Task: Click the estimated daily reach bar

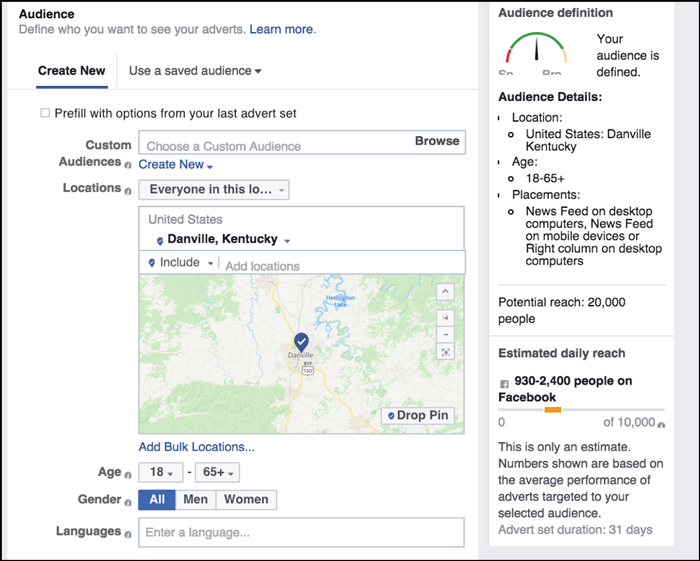Action: click(x=581, y=410)
